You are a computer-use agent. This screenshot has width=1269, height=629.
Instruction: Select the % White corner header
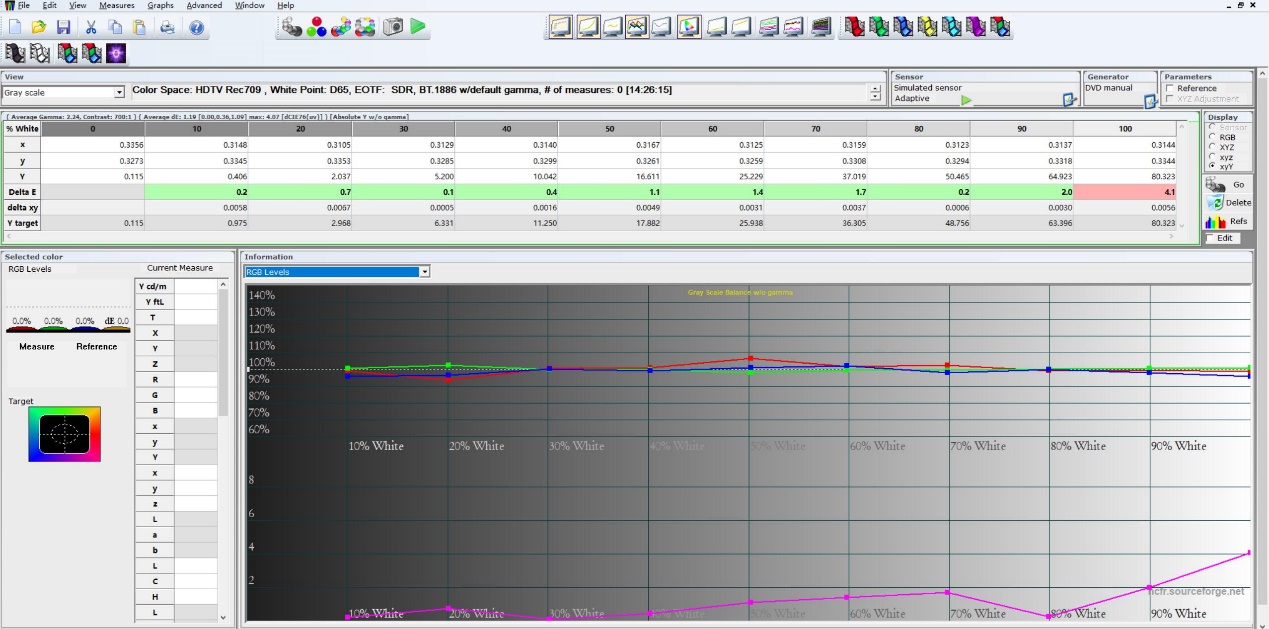coord(23,129)
